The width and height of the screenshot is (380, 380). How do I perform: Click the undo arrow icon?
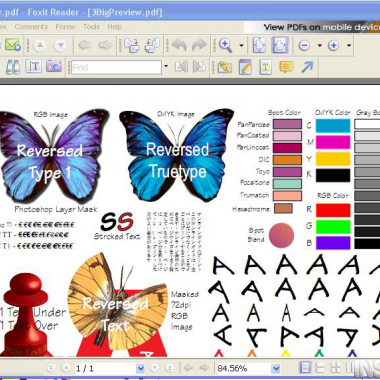[x=179, y=45]
